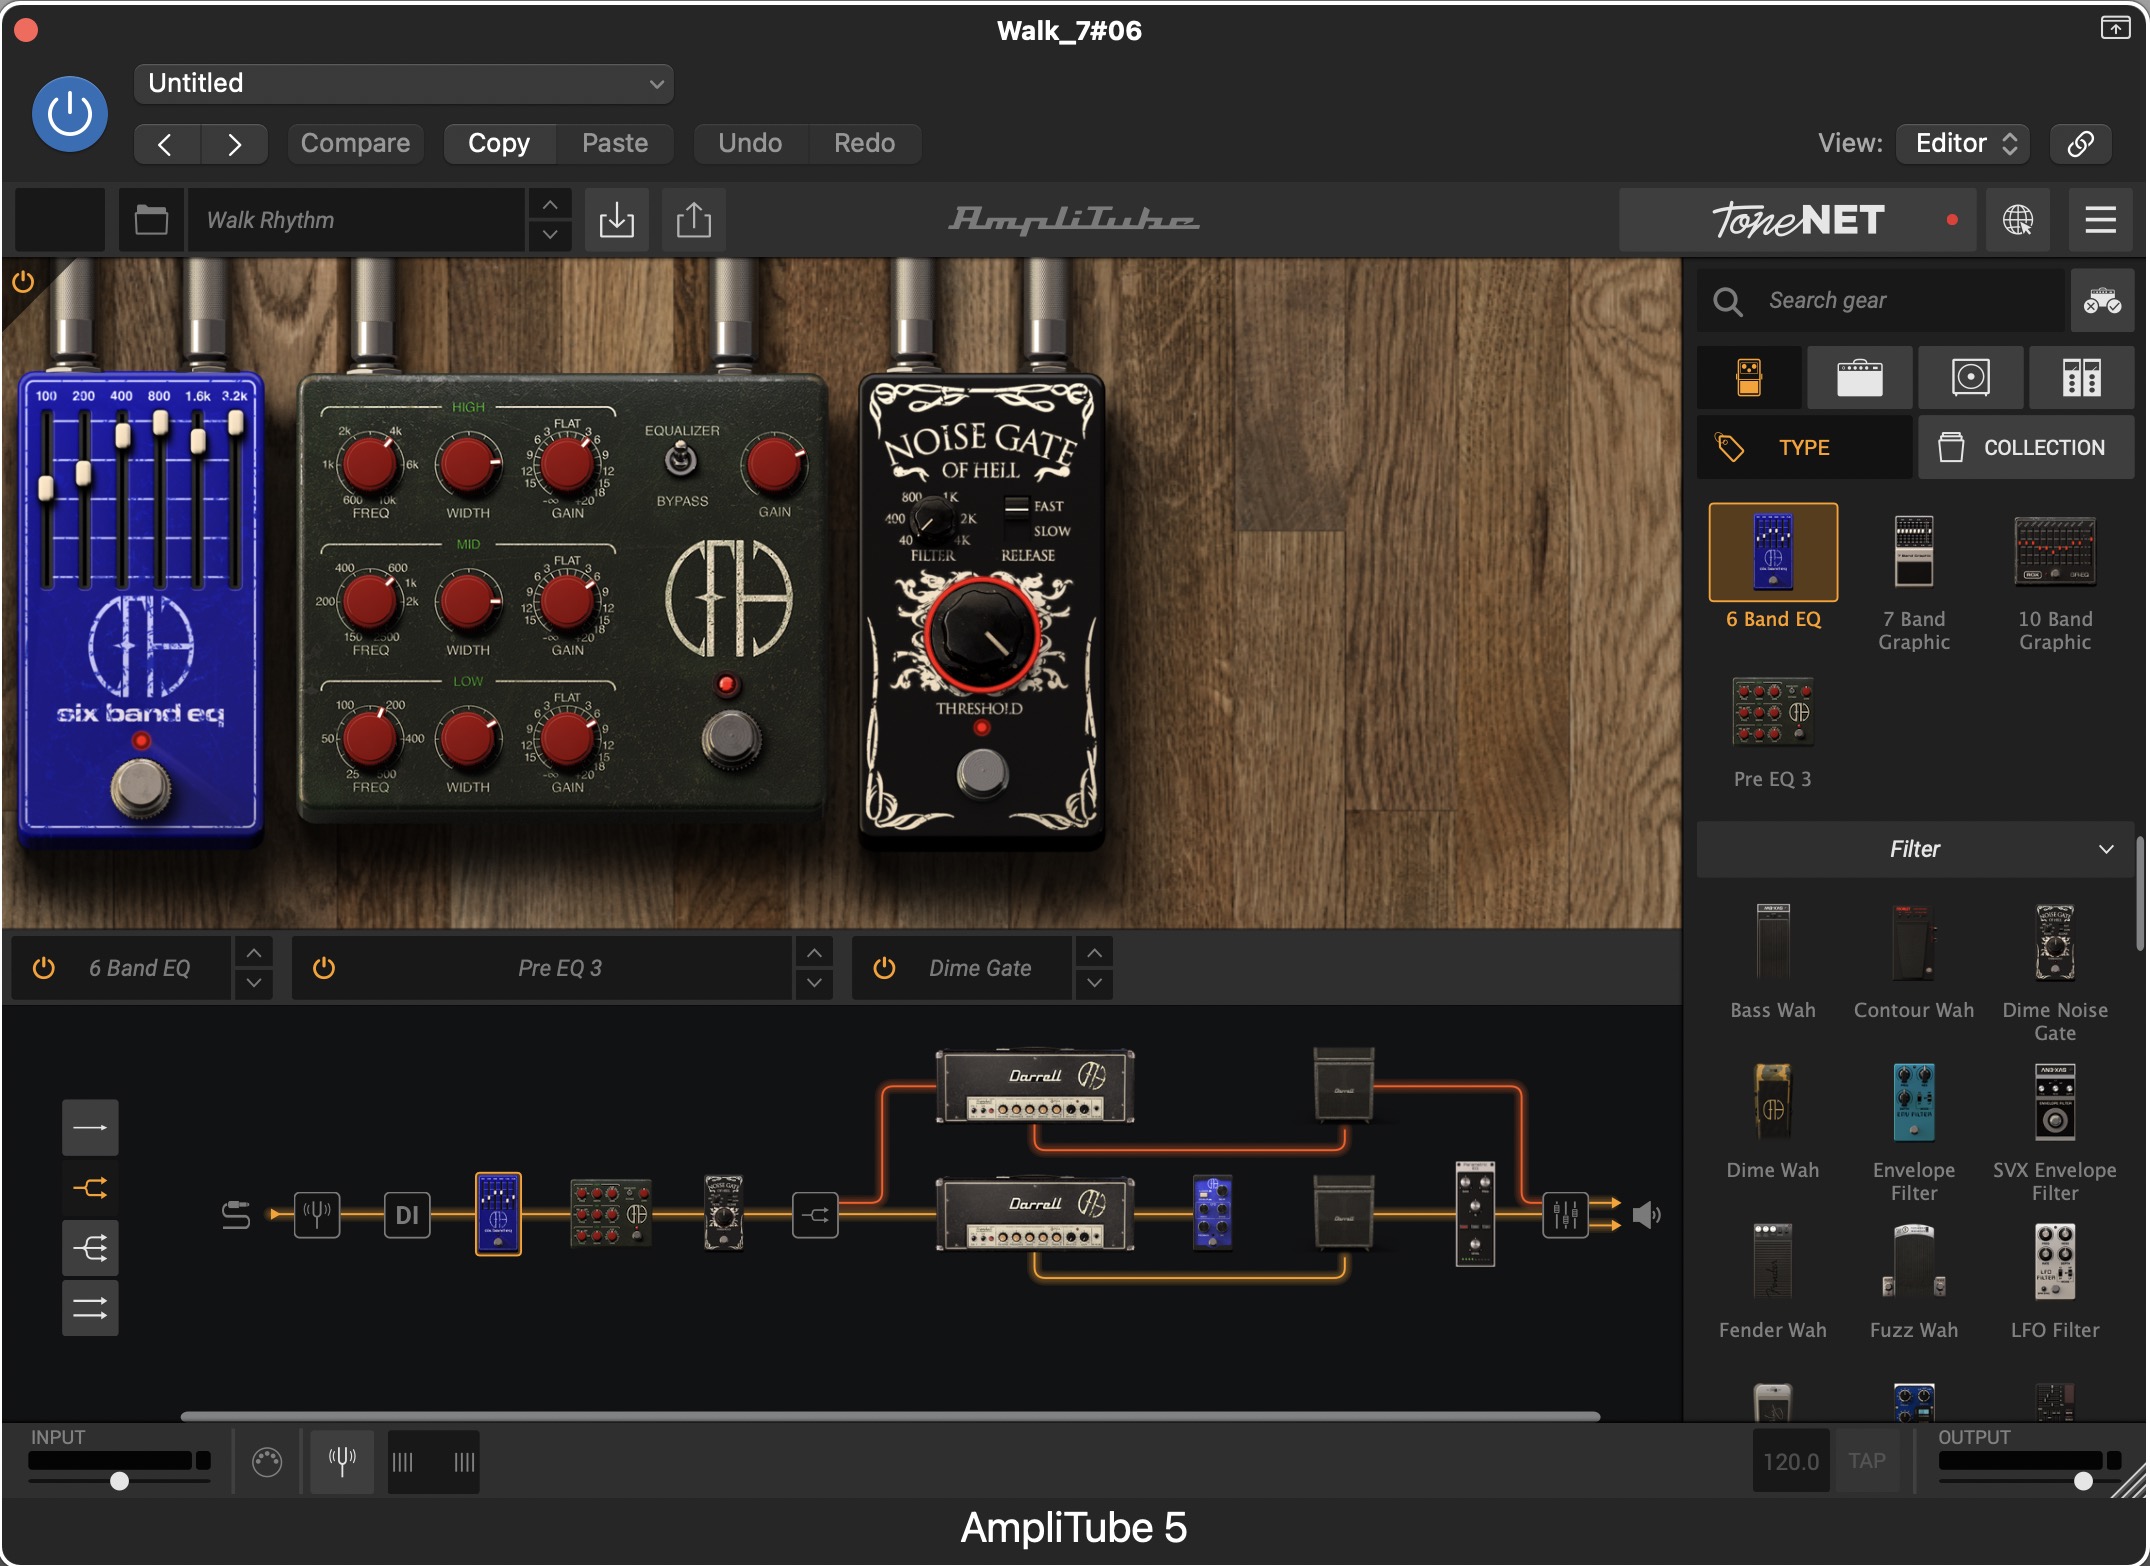Toggle 6 Band EQ slot power
This screenshot has width=2150, height=1566.
[44, 968]
